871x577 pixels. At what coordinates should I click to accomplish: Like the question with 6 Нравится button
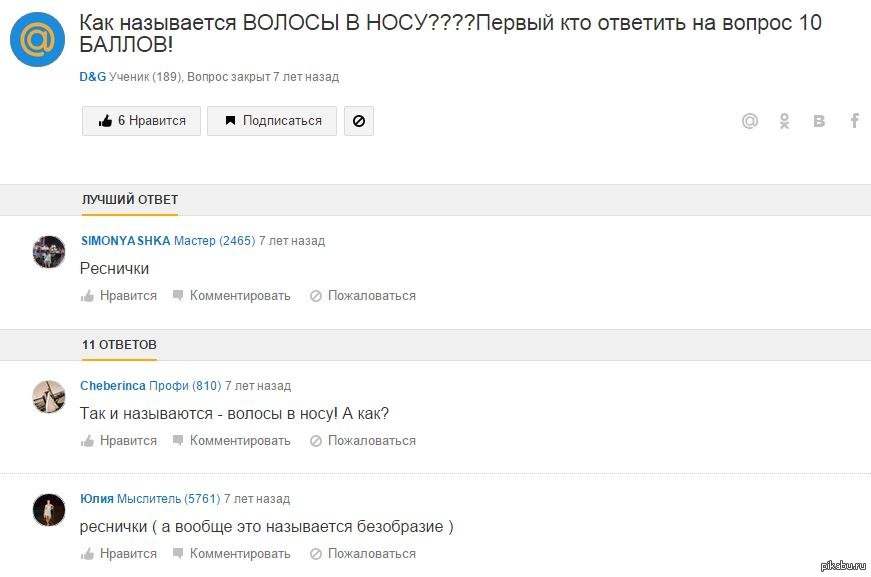141,121
